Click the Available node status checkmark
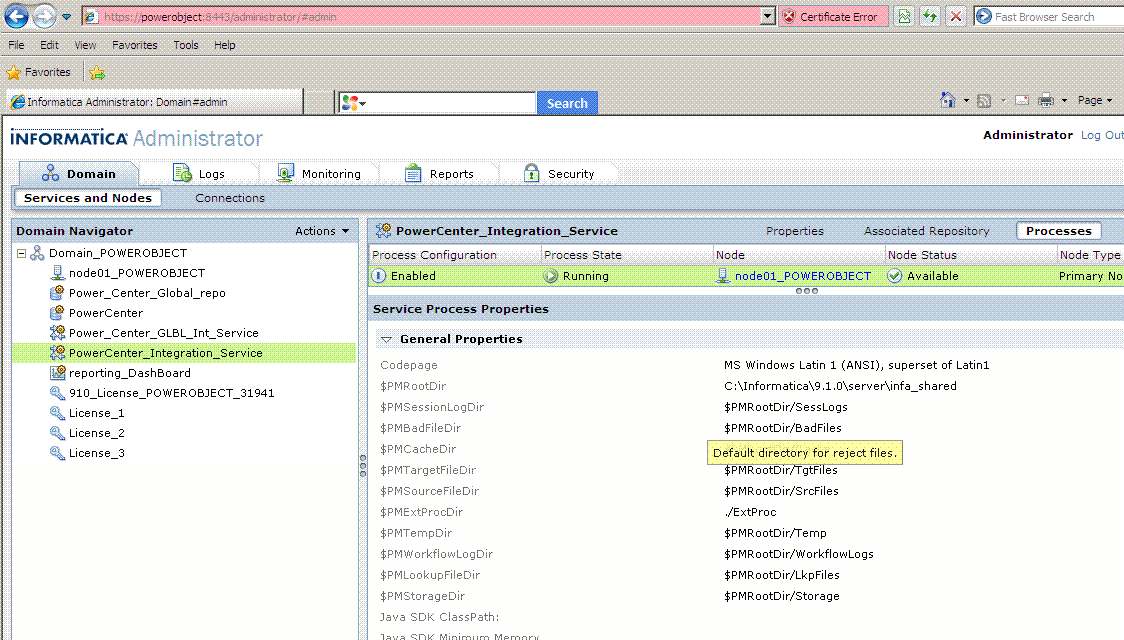Screen dimensions: 1124x640 point(893,275)
